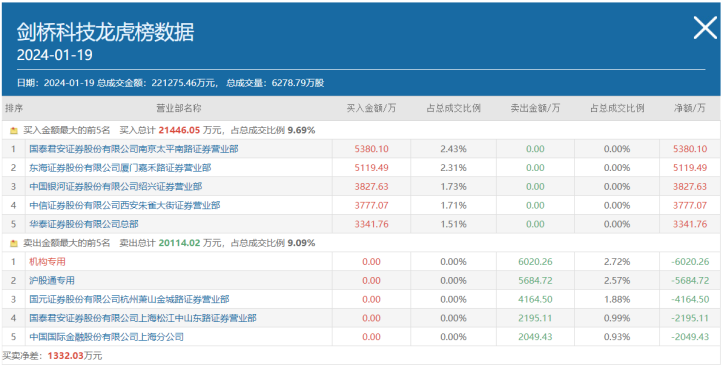Click the 0.99% proportion cell
Image resolution: width=724 pixels, height=368 pixels.
[x=617, y=318]
